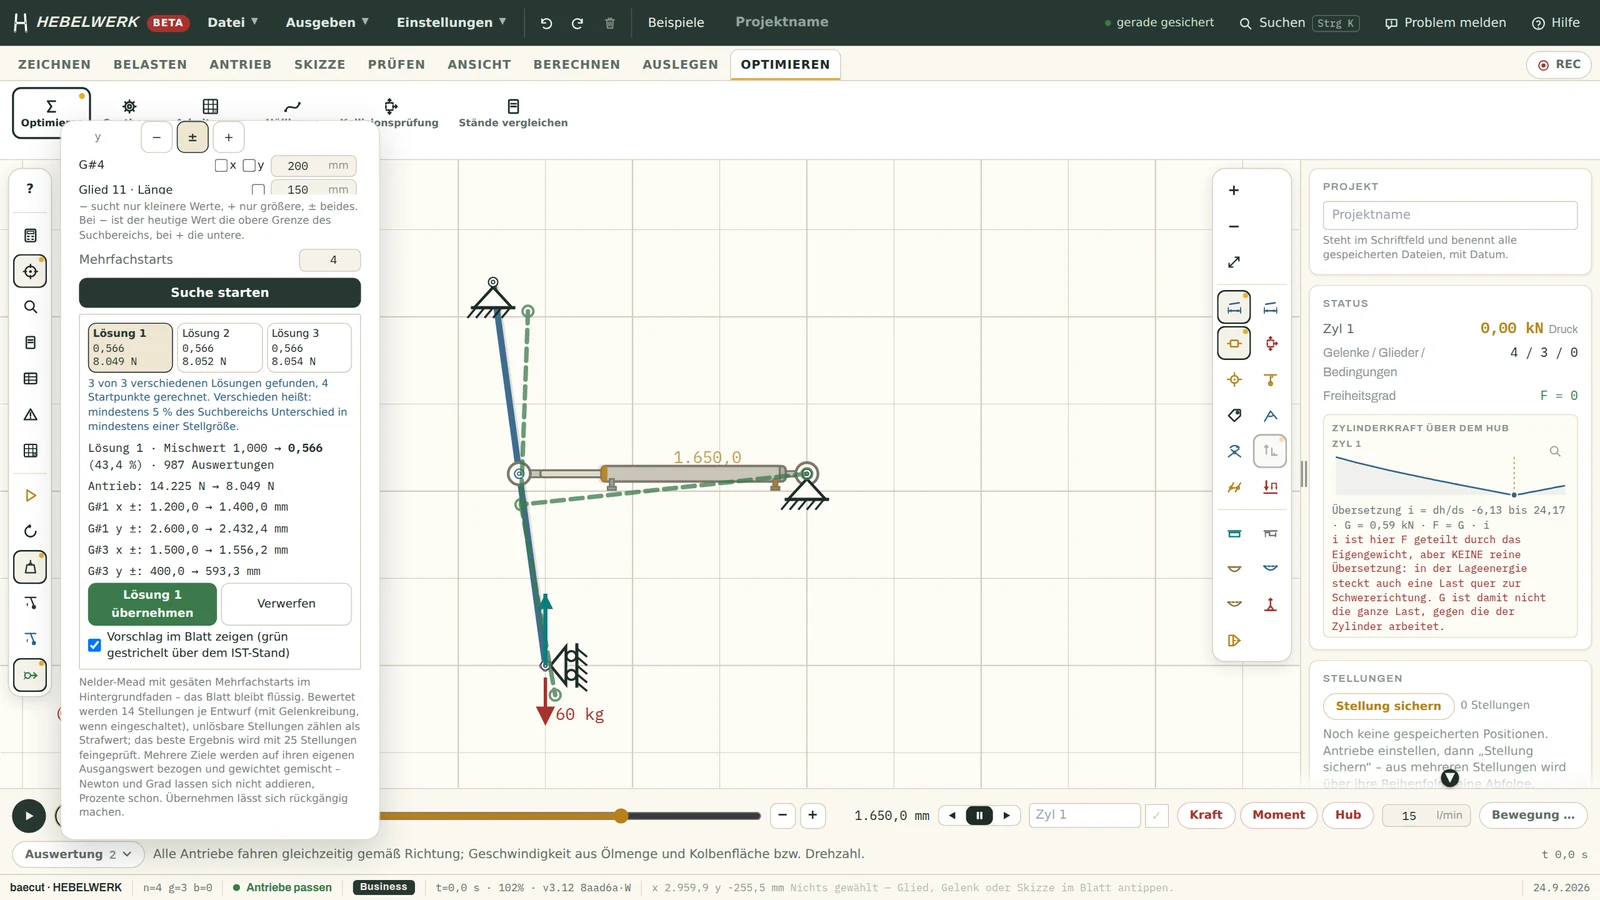Uncheck Vorschlag im Blatt zeigen
This screenshot has width=1600, height=900.
(x=95, y=645)
